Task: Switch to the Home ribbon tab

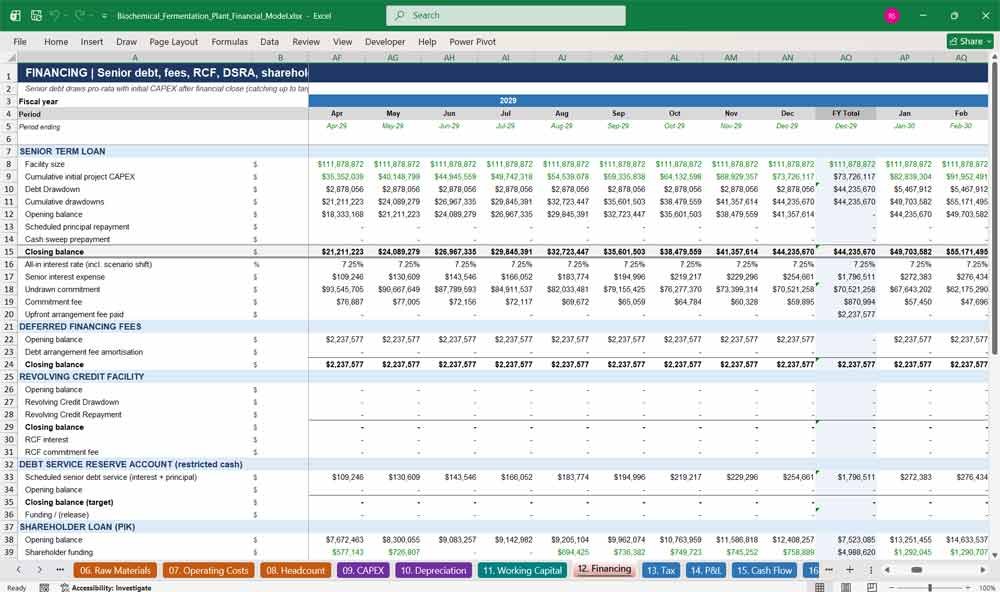Action: click(x=56, y=41)
